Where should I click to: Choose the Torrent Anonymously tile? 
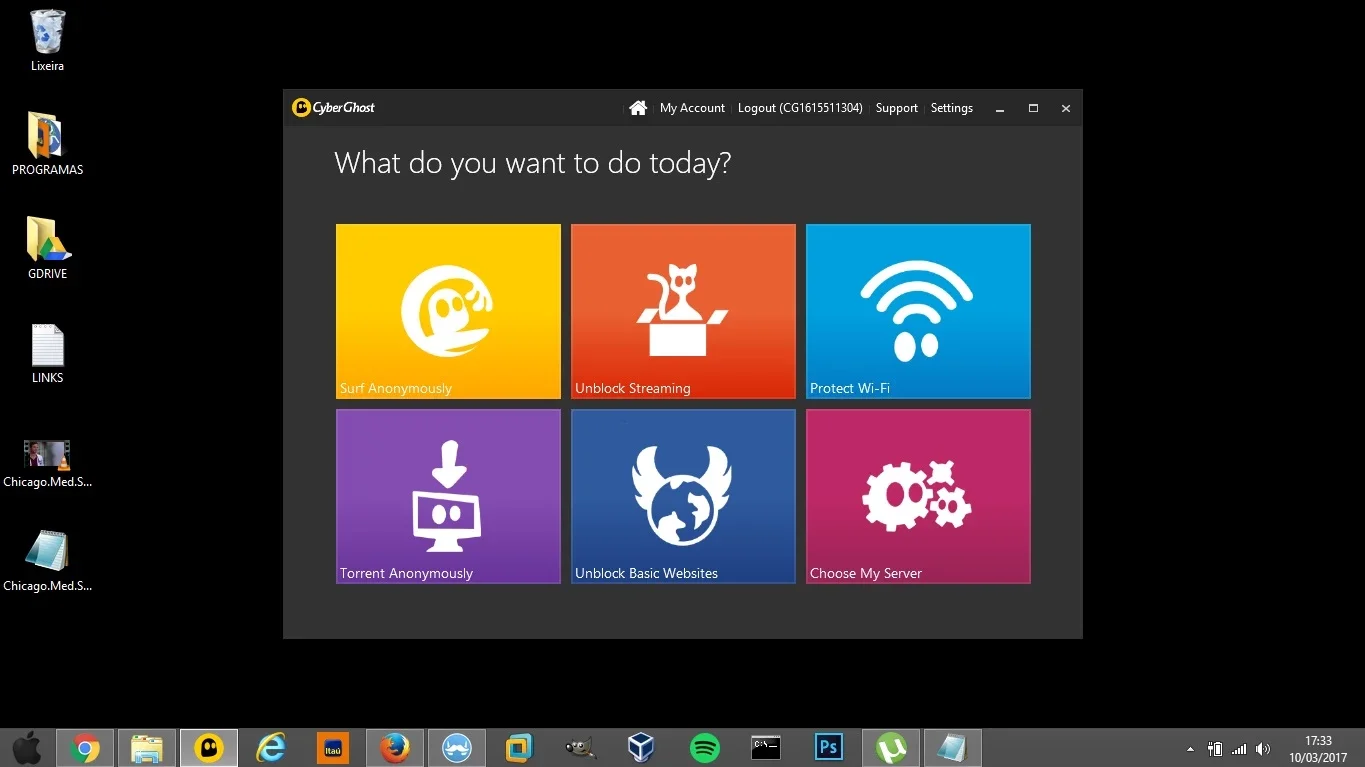coord(448,496)
